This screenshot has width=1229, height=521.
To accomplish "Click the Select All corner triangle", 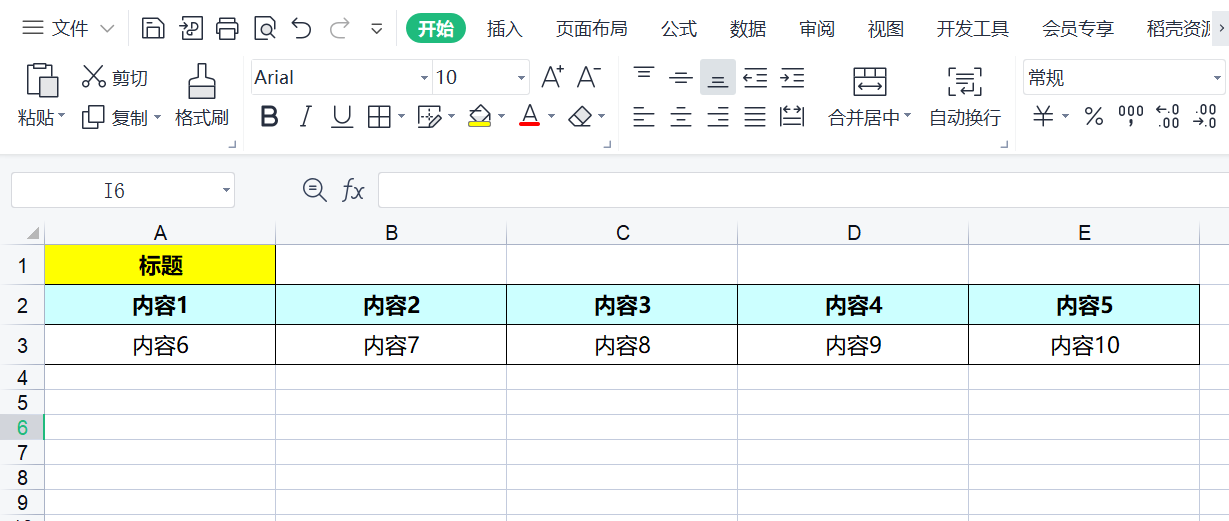I will (x=33, y=233).
